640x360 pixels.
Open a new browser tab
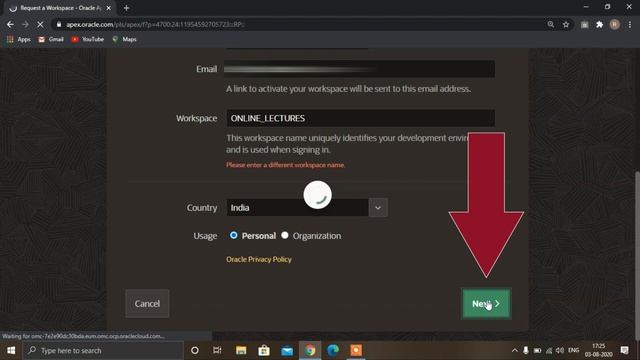click(127, 8)
